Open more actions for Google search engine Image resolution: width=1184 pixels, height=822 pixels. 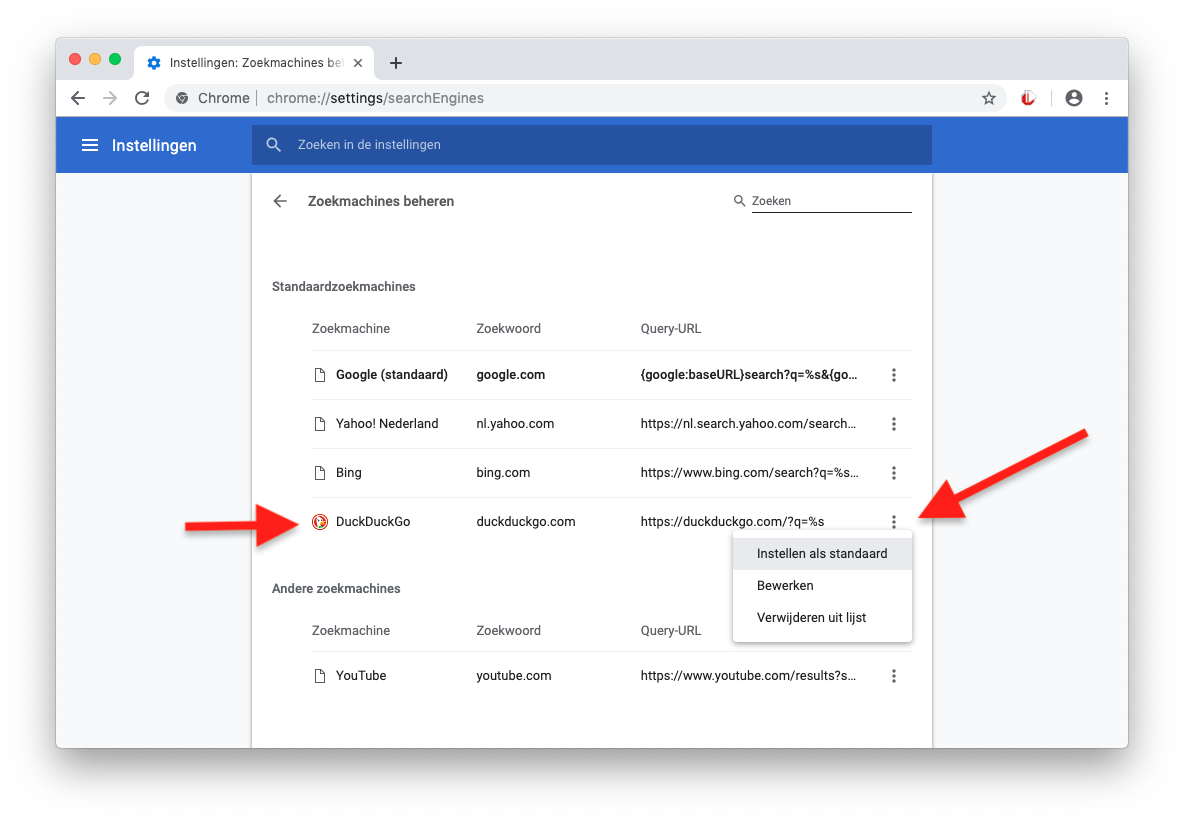coord(894,375)
